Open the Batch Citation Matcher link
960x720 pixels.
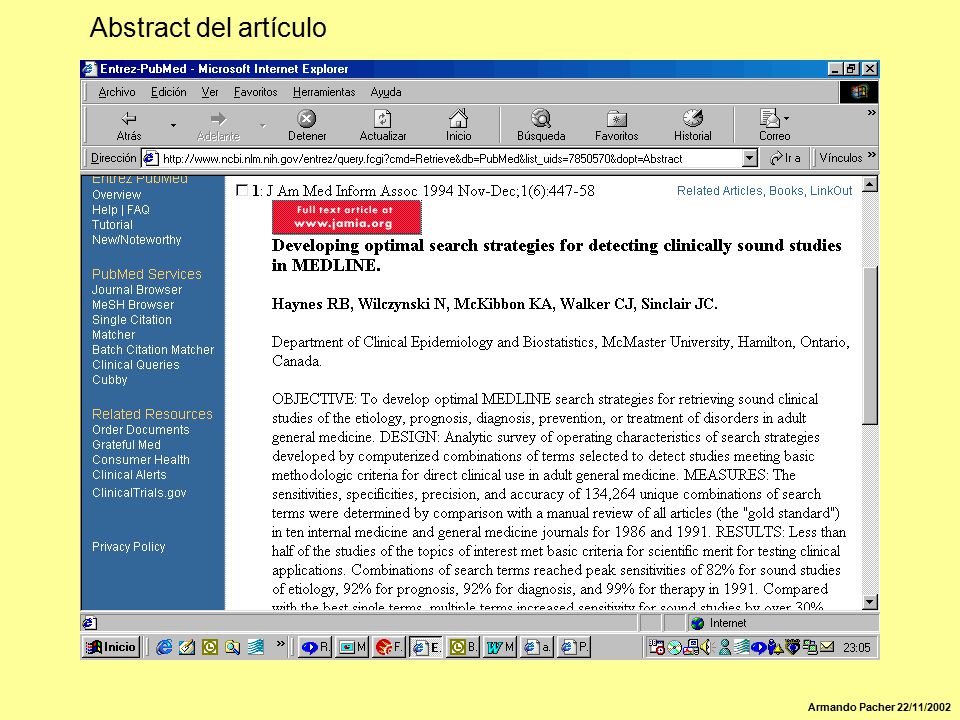point(153,350)
